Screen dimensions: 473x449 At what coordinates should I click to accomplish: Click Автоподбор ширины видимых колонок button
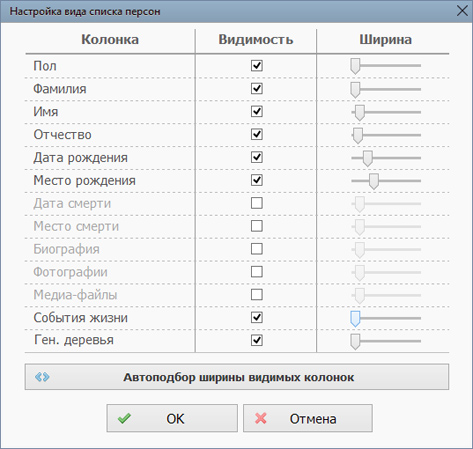[237, 377]
